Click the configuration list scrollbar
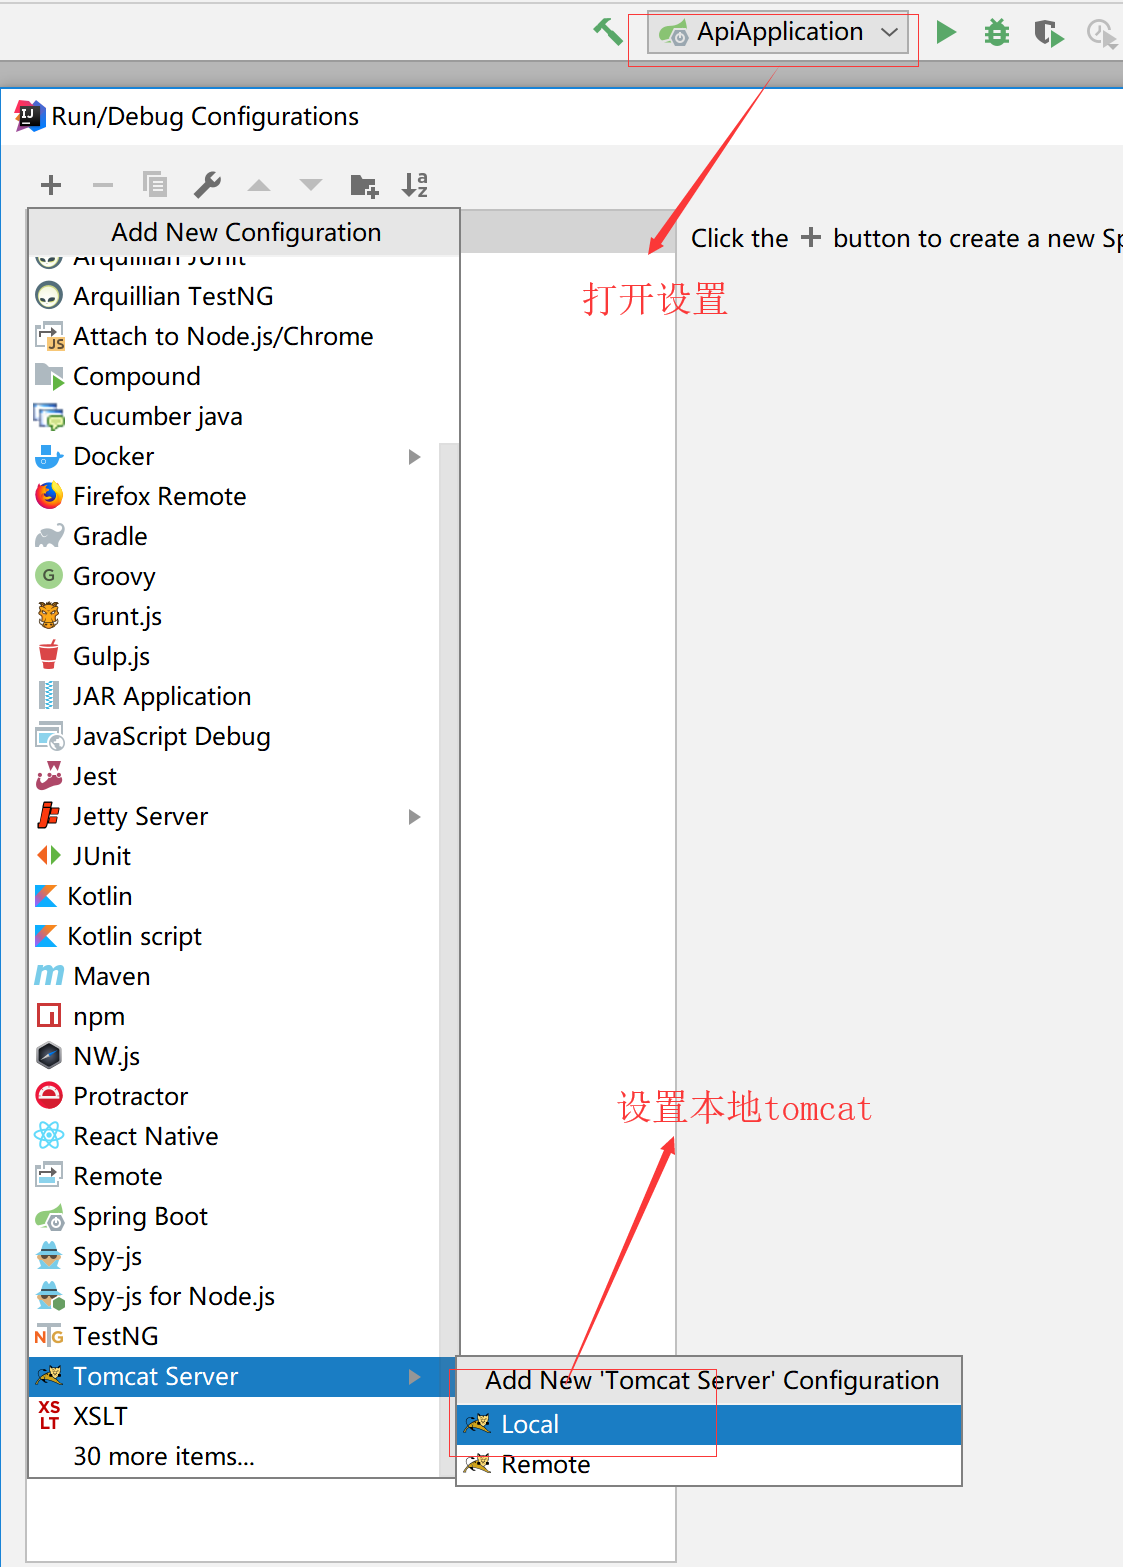This screenshot has height=1567, width=1123. (449, 960)
